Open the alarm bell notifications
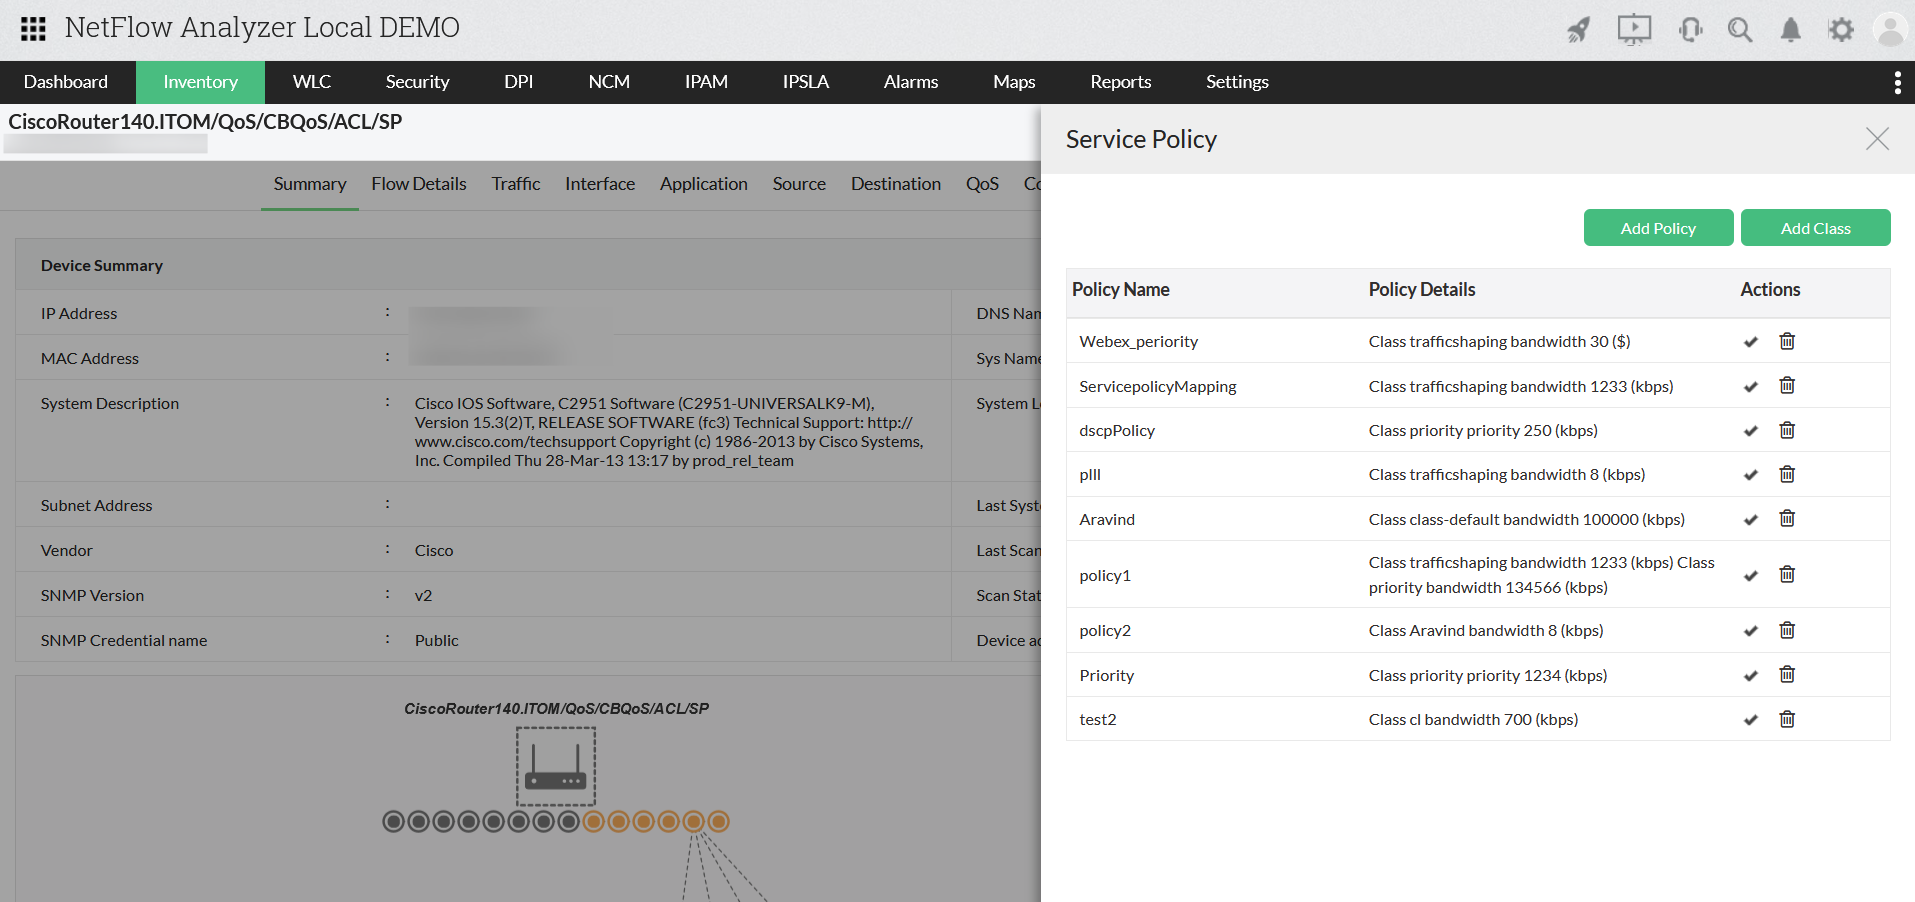 (1790, 30)
